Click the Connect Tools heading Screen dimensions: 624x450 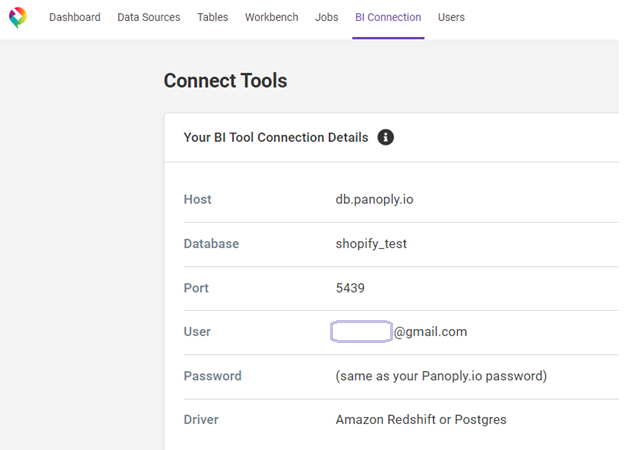coord(225,80)
